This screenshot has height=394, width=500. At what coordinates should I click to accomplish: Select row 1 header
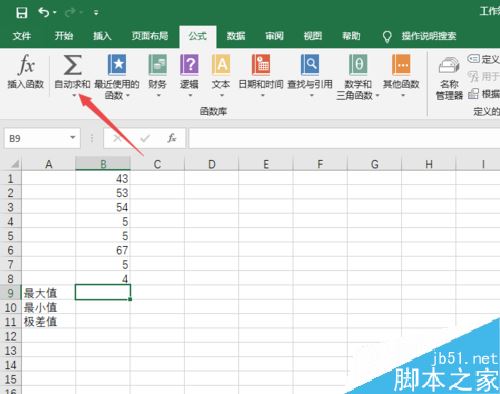11,179
